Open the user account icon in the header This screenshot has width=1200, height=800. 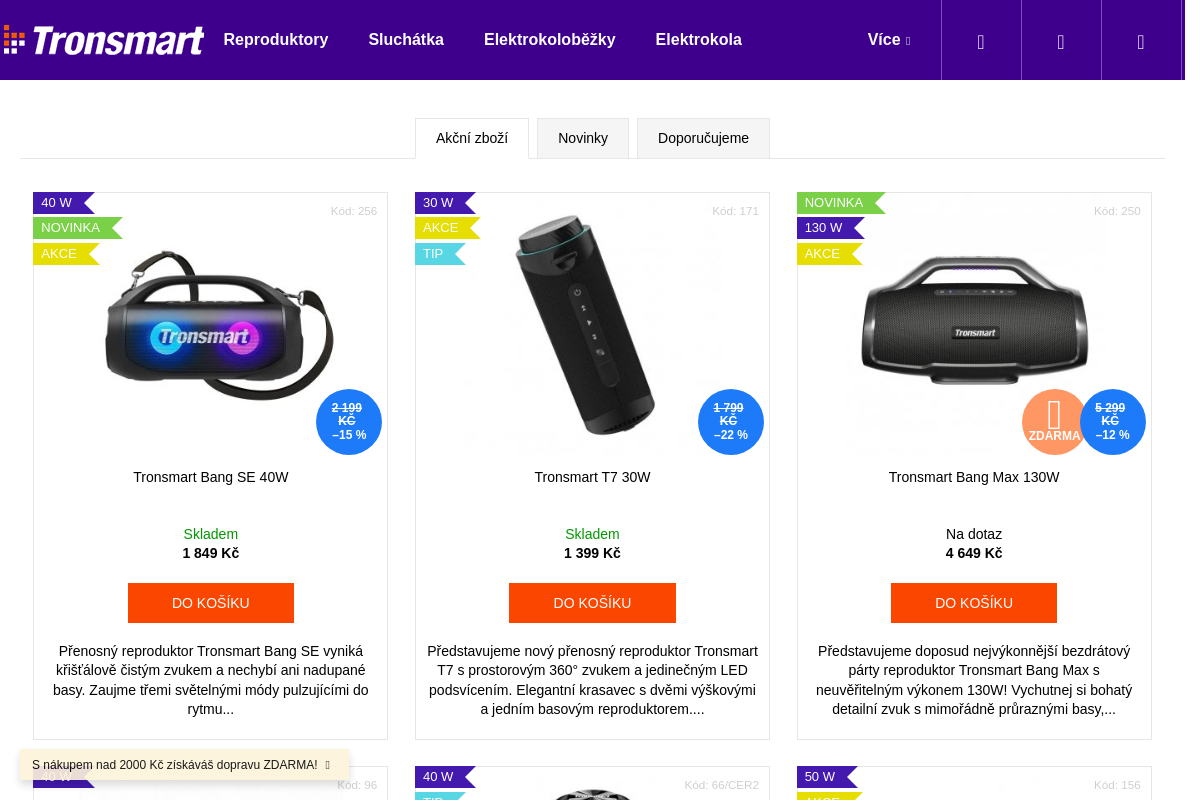1061,40
